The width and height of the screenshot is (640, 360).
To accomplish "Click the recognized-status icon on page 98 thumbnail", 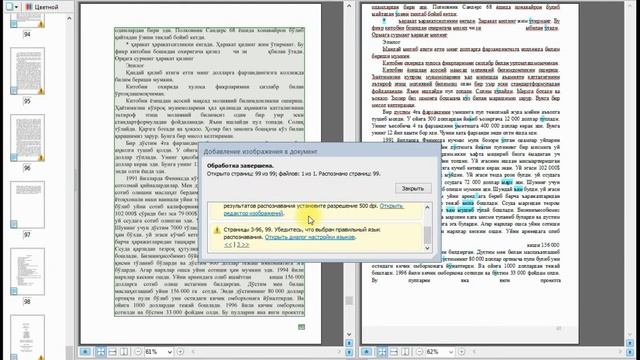I will [14, 291].
